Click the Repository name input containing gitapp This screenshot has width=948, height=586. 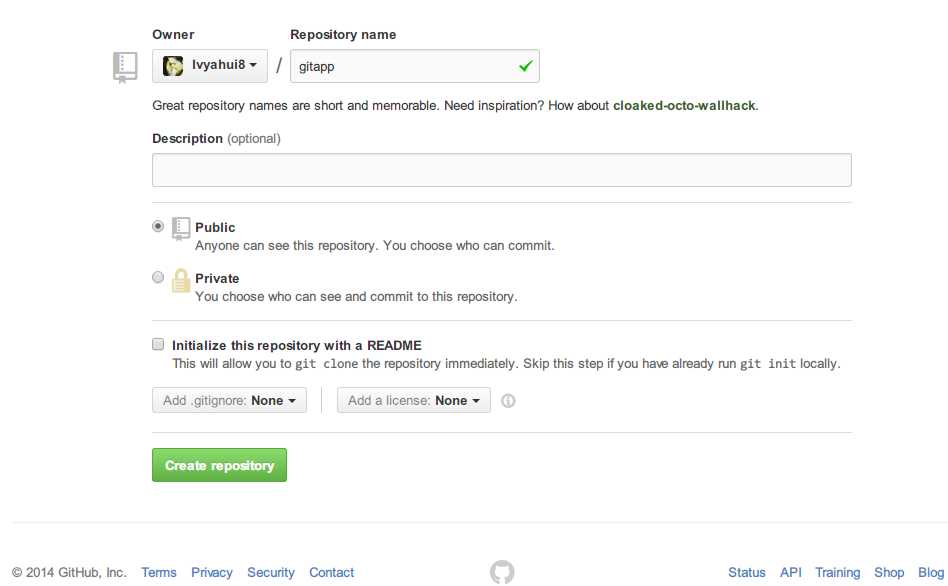tap(415, 66)
